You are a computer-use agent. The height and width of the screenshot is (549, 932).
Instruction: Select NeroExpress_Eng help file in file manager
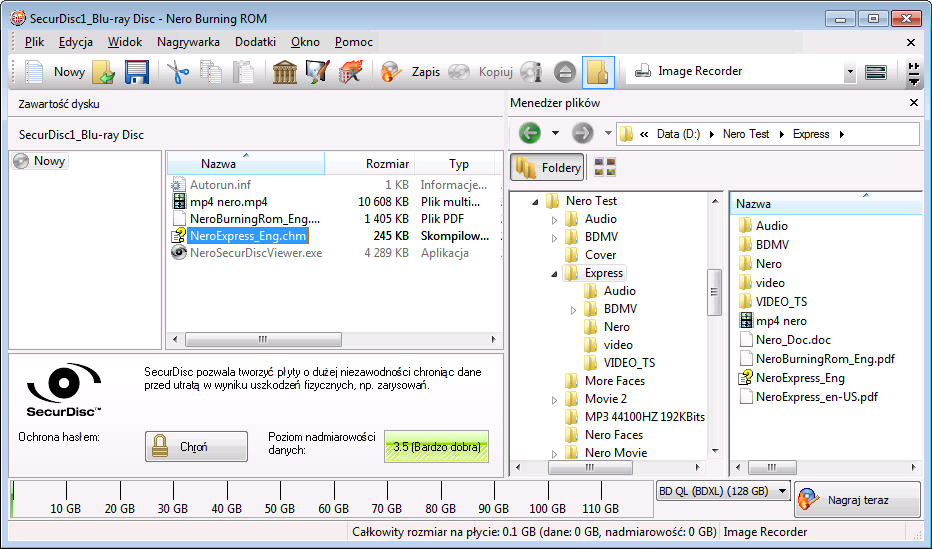click(x=800, y=378)
